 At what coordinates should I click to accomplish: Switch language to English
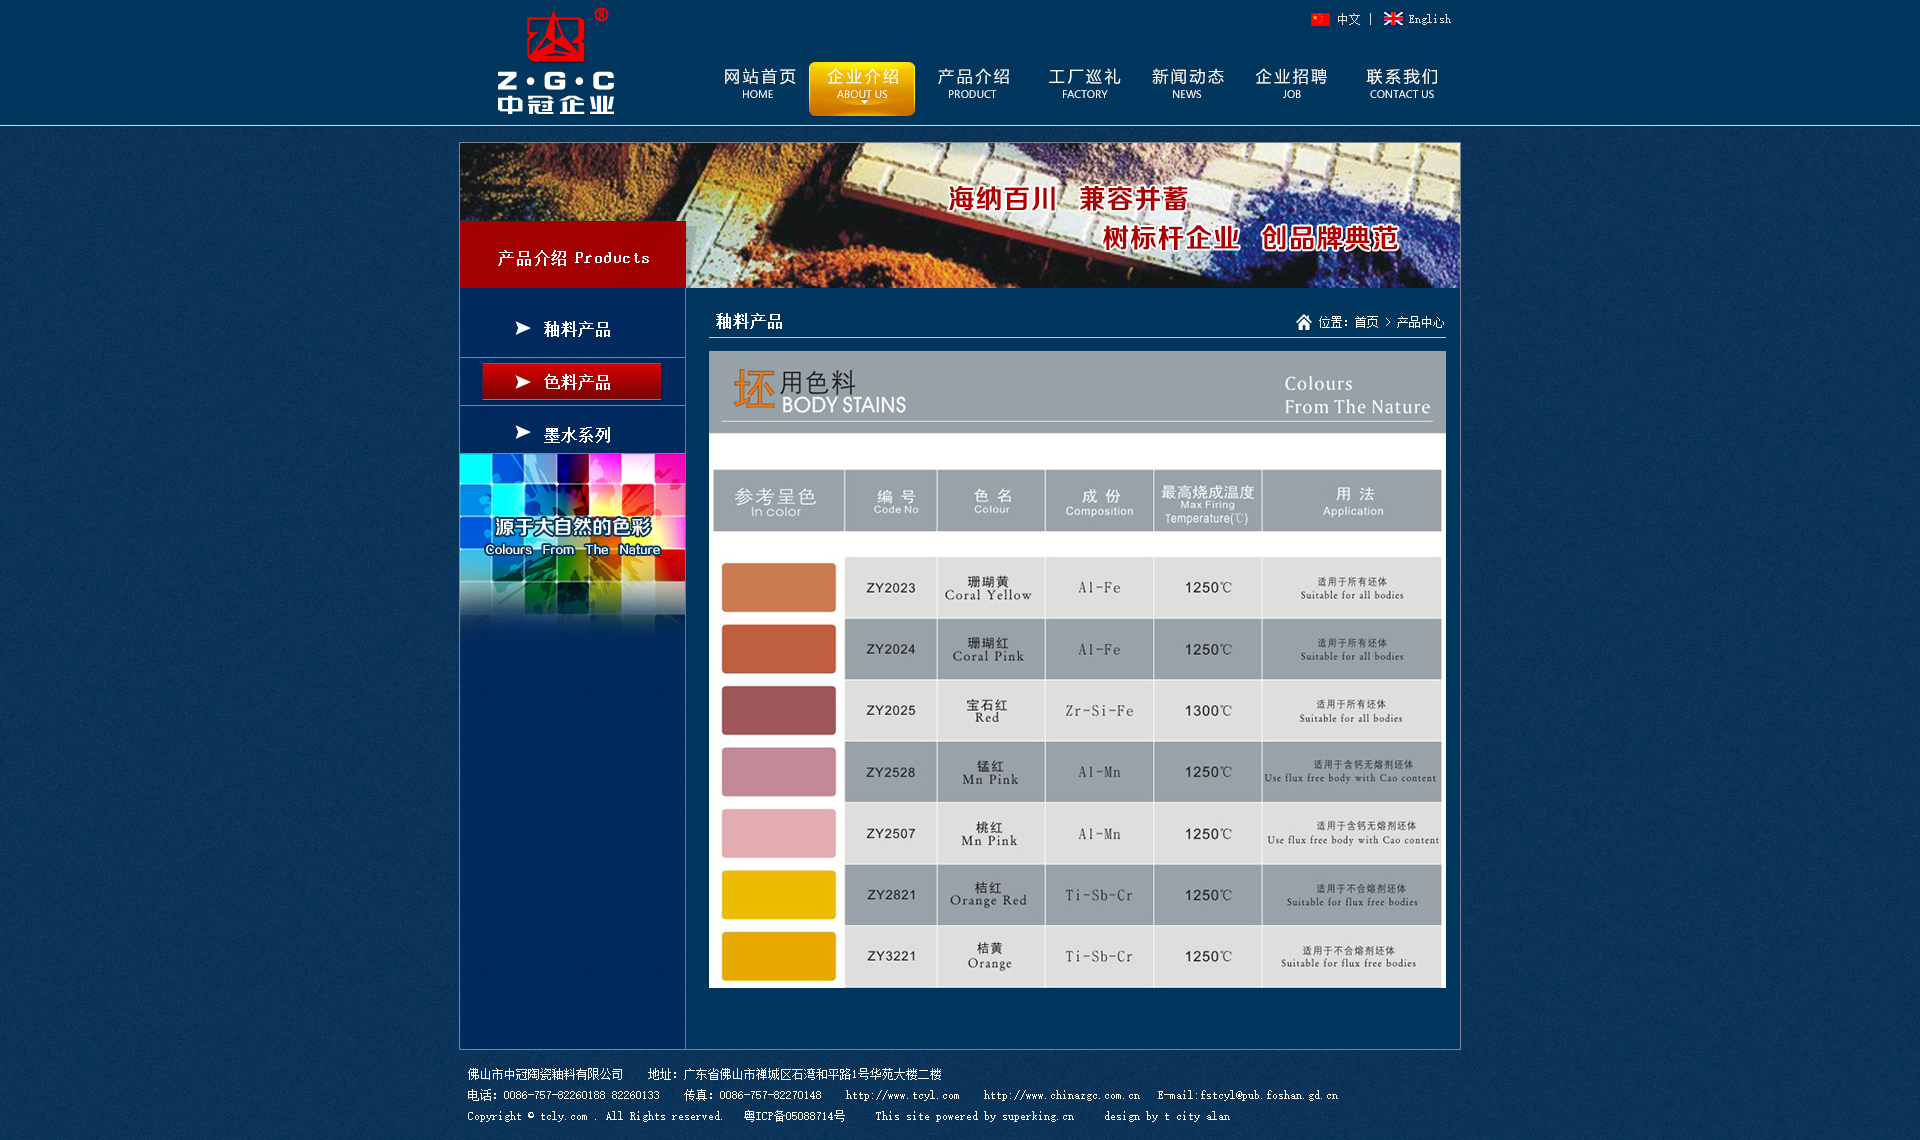tap(1429, 19)
